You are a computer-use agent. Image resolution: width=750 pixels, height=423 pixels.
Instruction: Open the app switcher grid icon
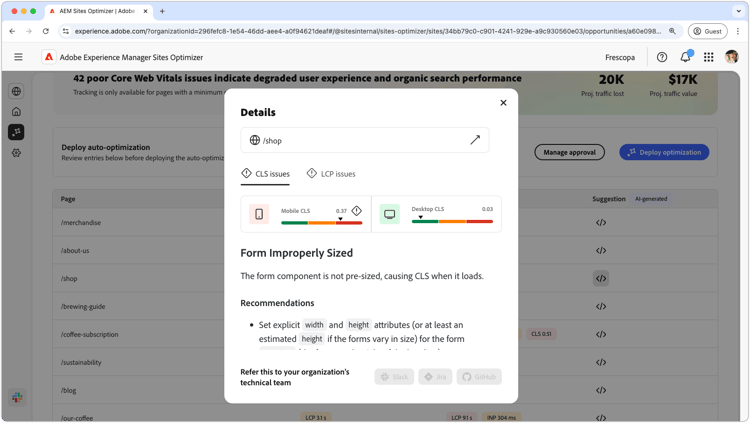(x=708, y=57)
